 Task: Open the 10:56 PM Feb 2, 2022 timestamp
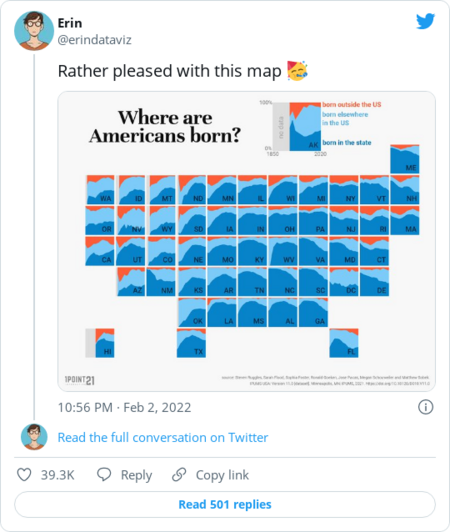point(125,407)
